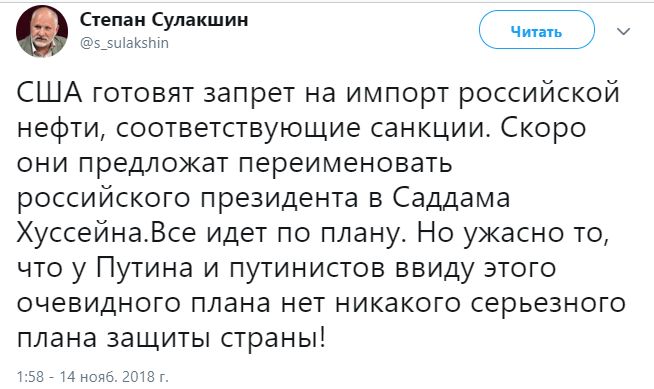Click the tweet line starting with США готовят
Screen dimensions: 654x389
point(318,93)
